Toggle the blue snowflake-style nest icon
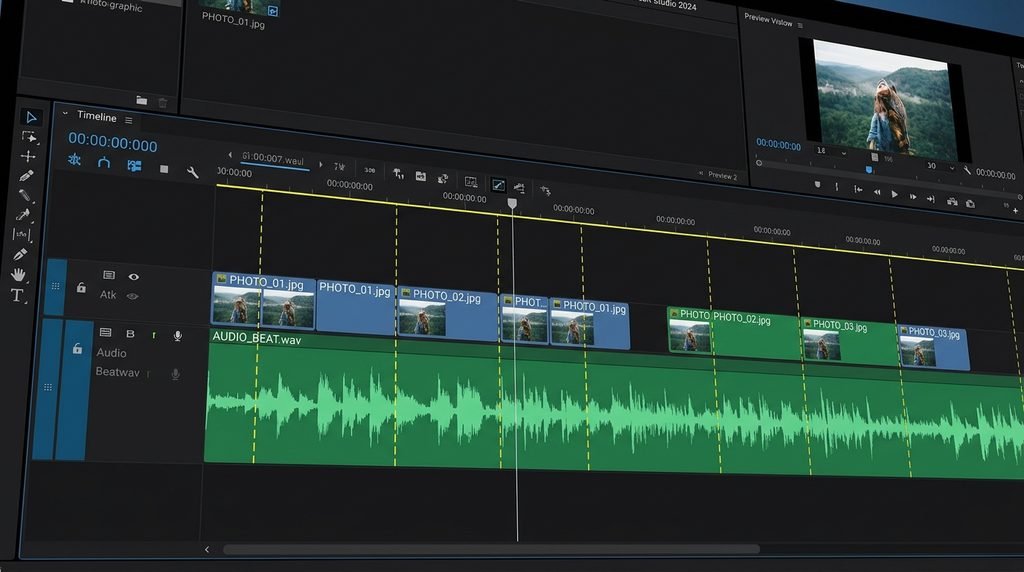The height and width of the screenshot is (572, 1024). (x=74, y=160)
